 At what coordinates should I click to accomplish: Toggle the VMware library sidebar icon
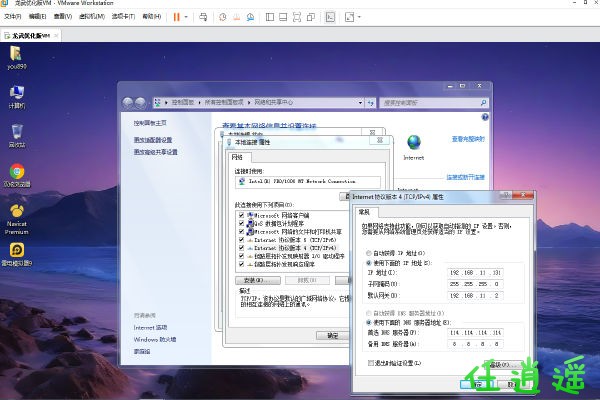(270, 17)
